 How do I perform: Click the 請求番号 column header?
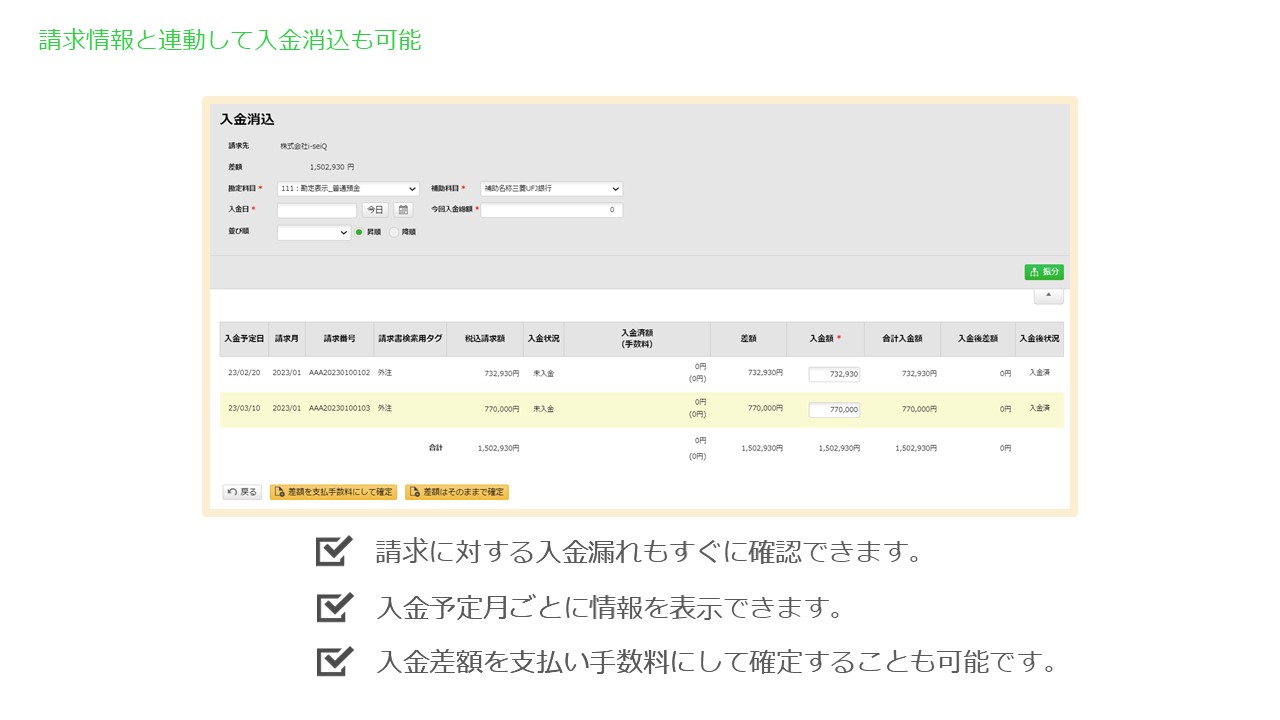pos(339,339)
